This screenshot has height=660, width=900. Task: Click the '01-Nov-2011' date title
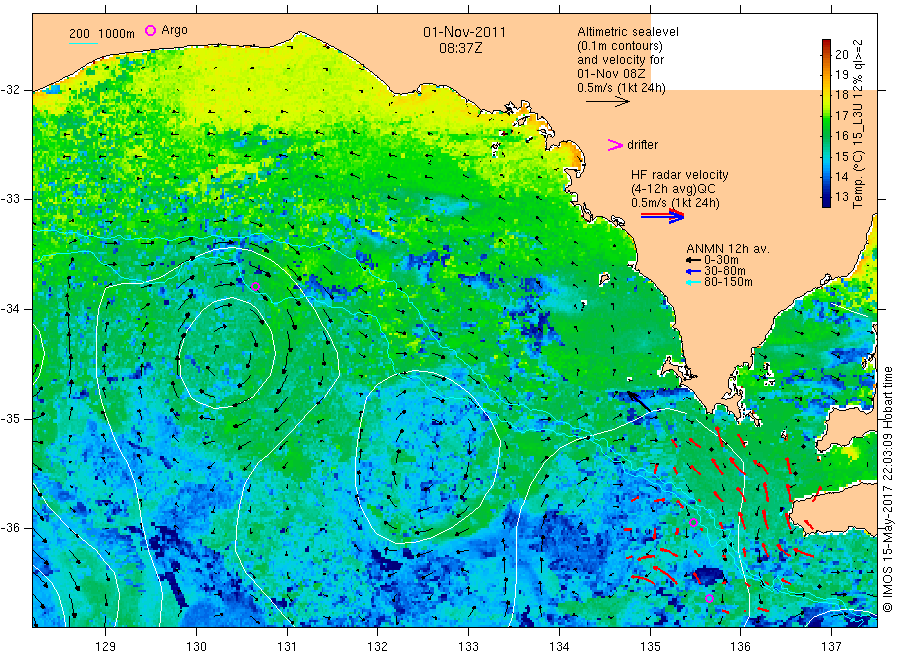point(464,33)
